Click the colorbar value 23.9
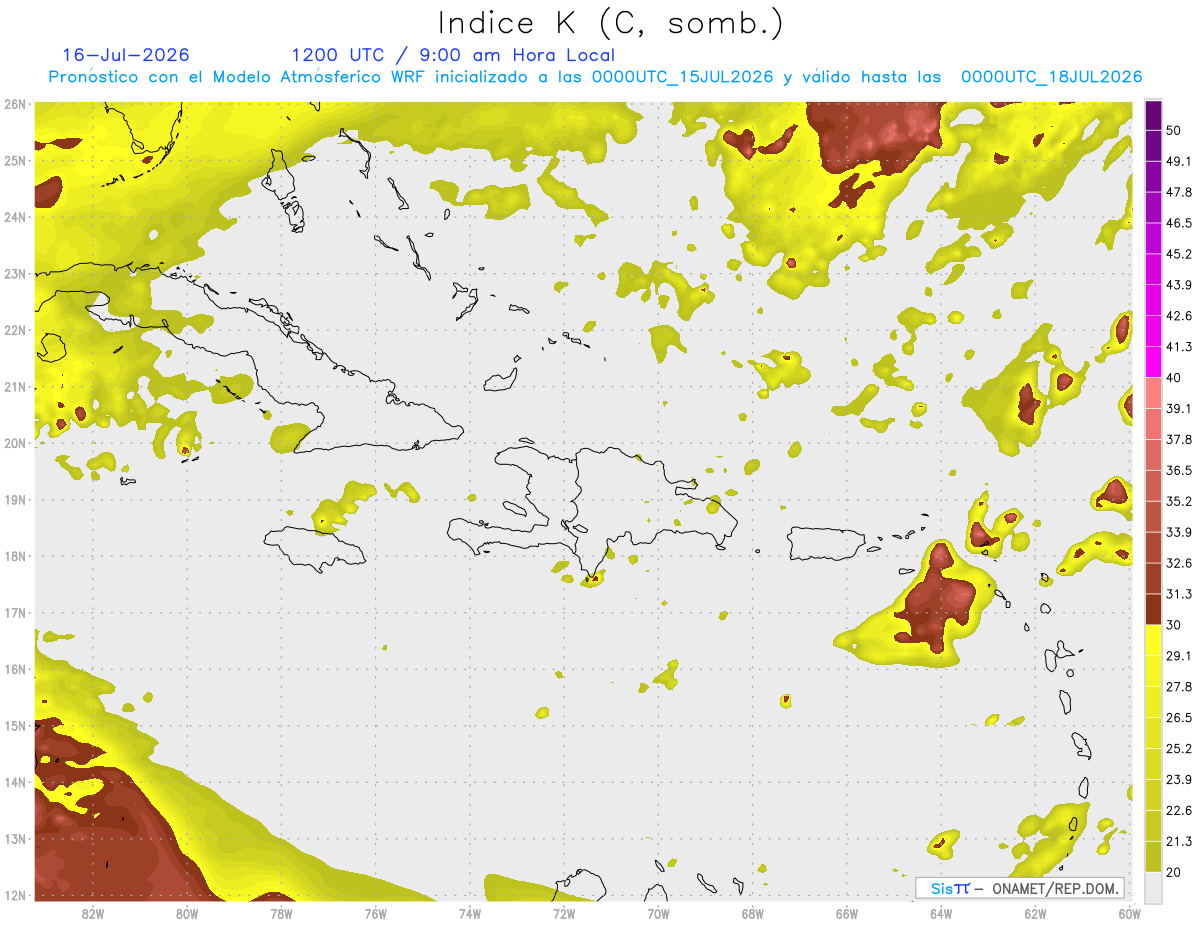Screen dimensions: 1200x927 tap(1179, 779)
